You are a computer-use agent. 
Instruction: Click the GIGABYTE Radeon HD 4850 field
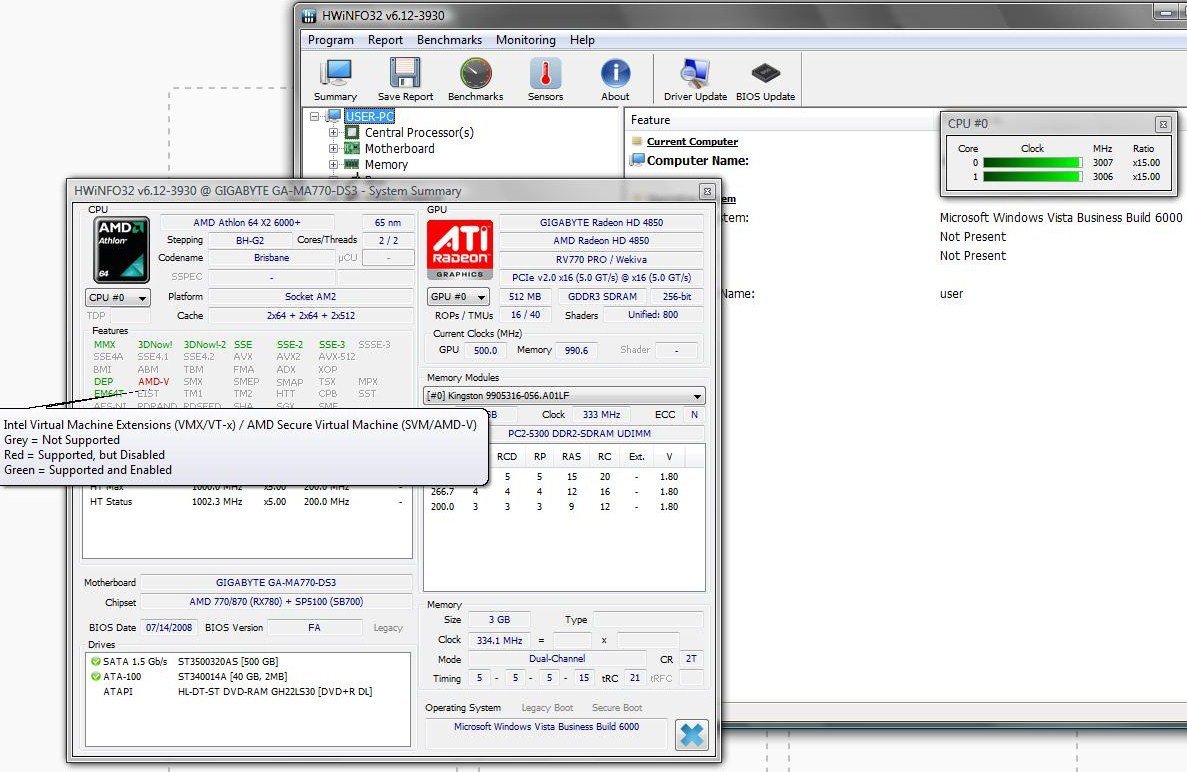(601, 223)
